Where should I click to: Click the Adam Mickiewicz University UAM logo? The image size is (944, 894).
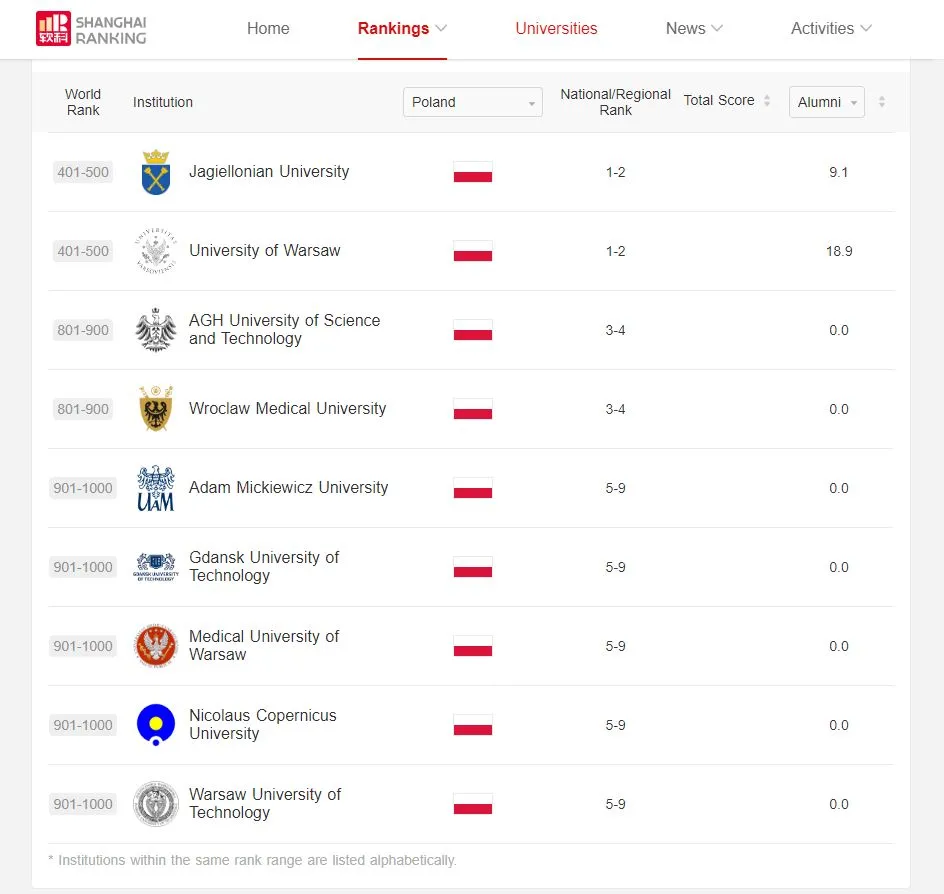pos(156,488)
